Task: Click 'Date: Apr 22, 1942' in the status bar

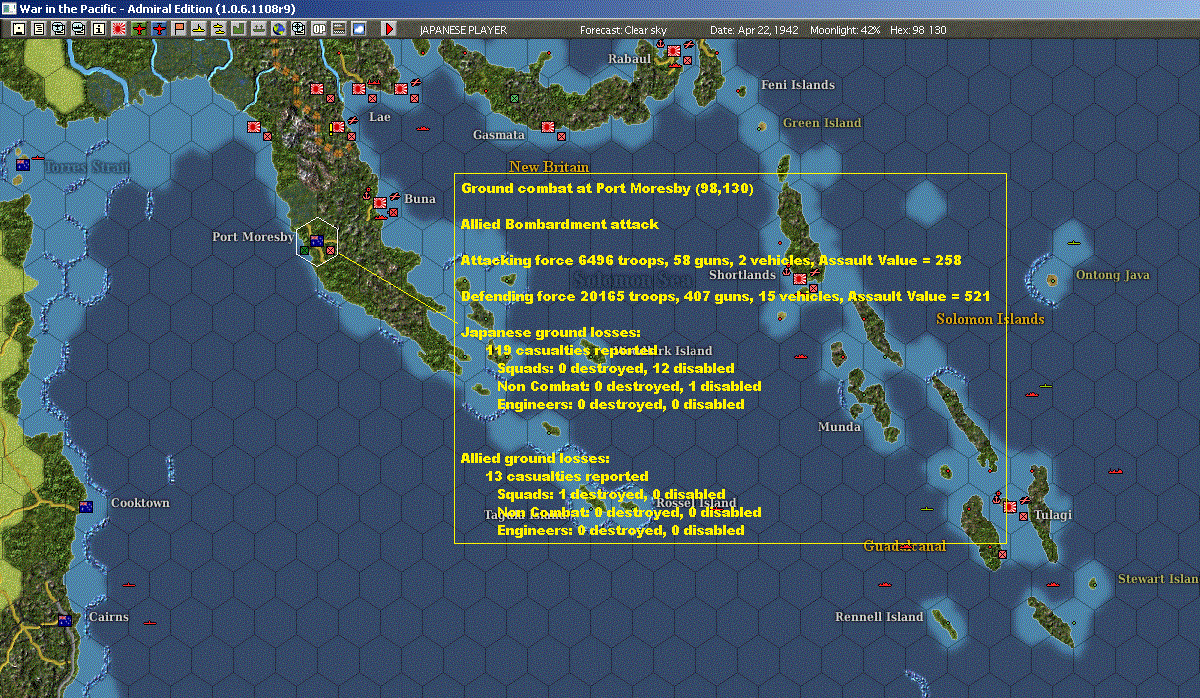Action: pyautogui.click(x=754, y=30)
